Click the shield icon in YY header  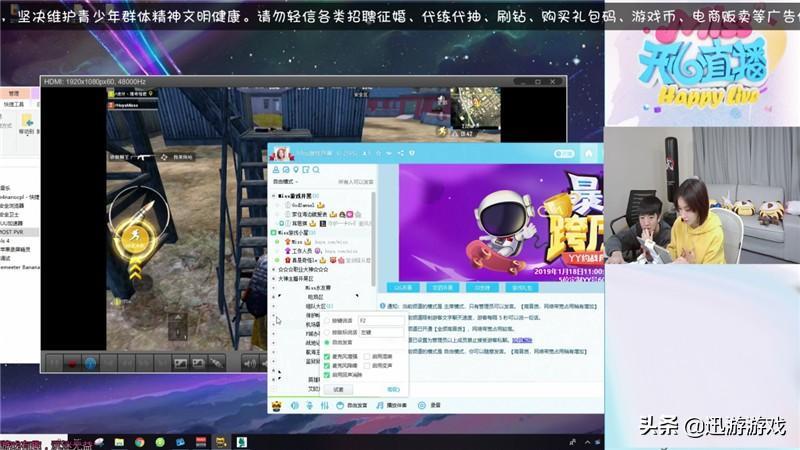[x=412, y=153]
